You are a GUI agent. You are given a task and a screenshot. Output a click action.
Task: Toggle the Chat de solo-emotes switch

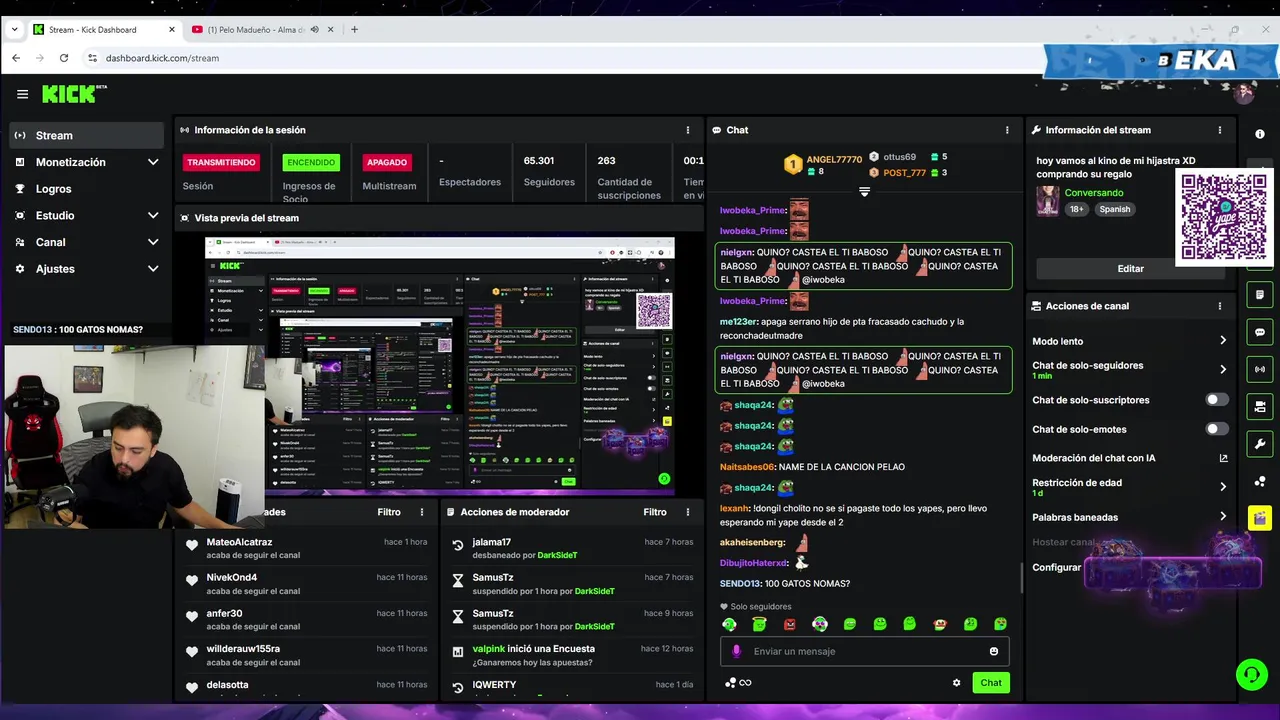click(x=1217, y=429)
